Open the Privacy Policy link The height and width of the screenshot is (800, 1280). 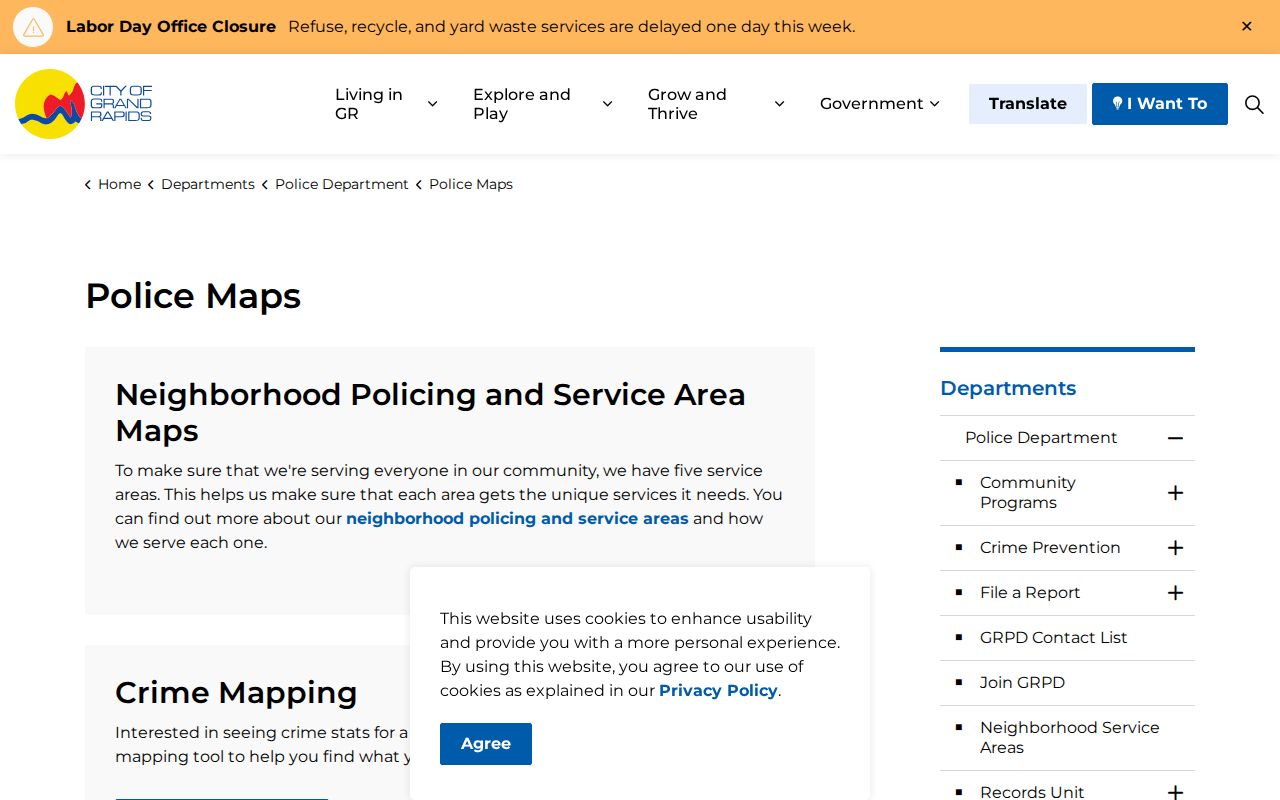718,690
